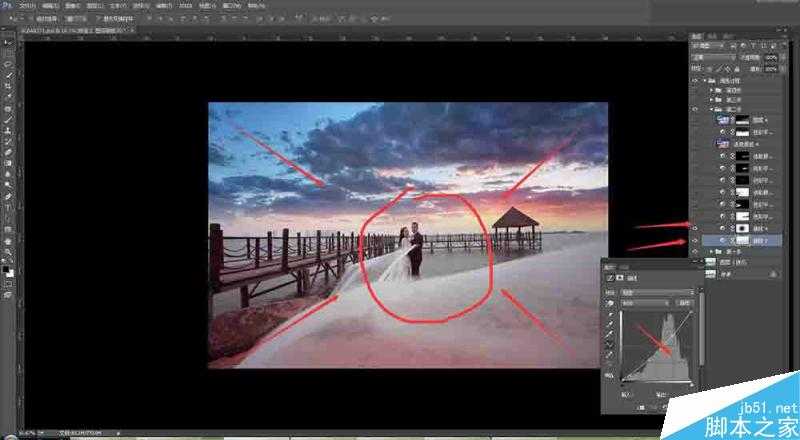
Task: Switch to the open document tab
Action: (x=60, y=31)
